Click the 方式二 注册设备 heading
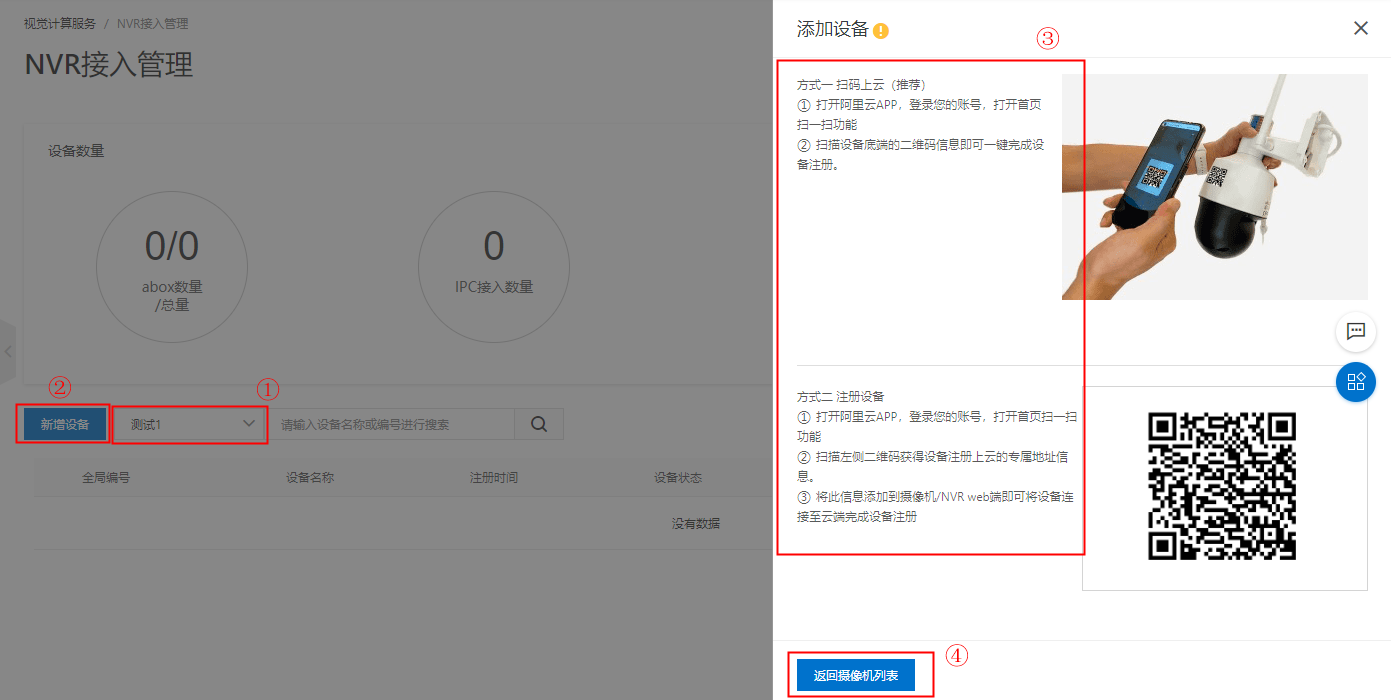 pos(841,397)
